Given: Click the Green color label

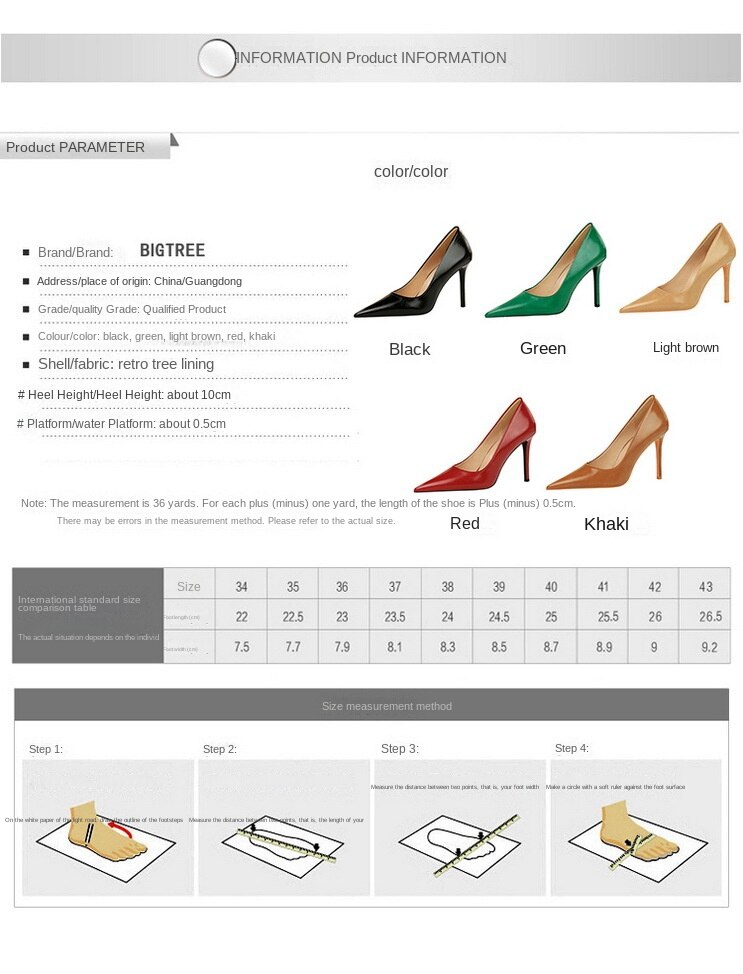Looking at the screenshot, I should coord(543,348).
